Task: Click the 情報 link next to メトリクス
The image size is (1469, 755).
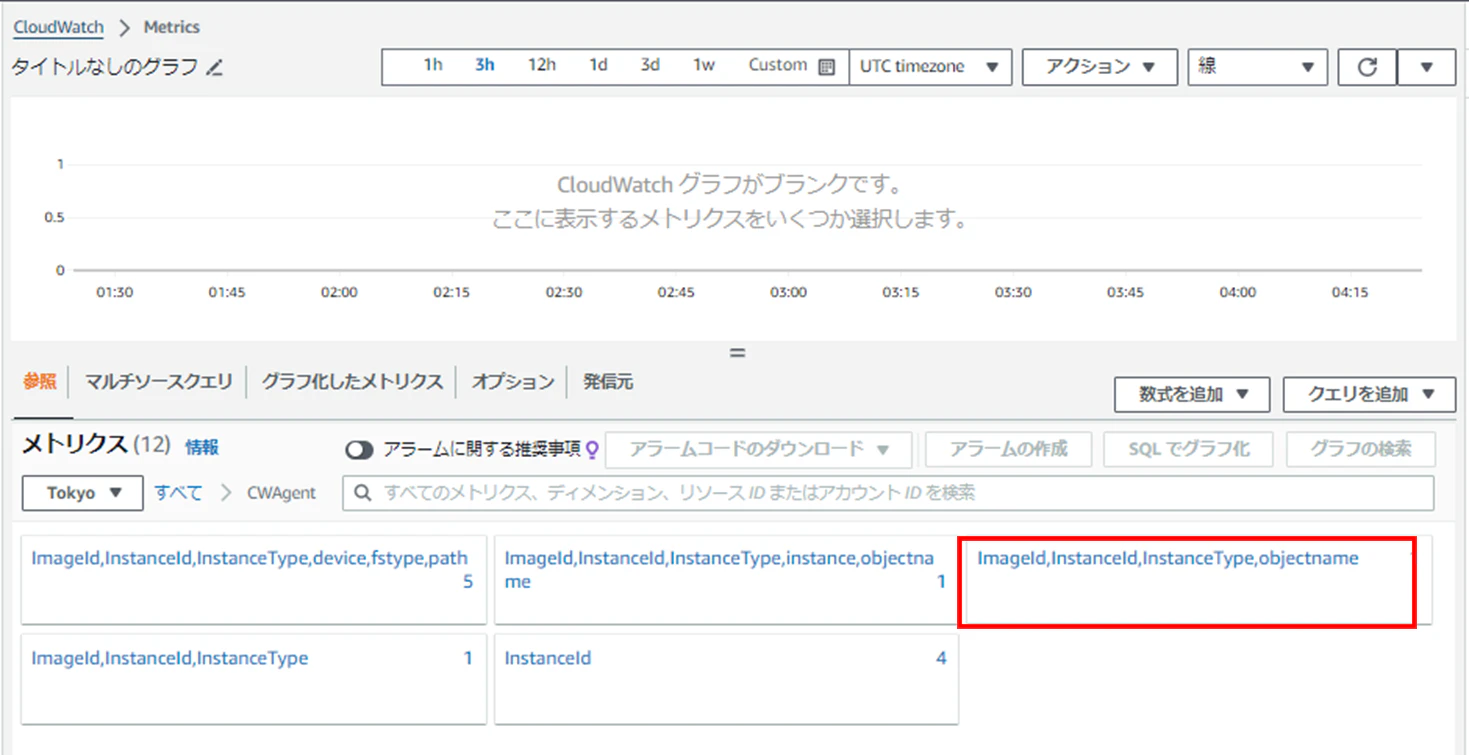Action: pyautogui.click(x=202, y=447)
